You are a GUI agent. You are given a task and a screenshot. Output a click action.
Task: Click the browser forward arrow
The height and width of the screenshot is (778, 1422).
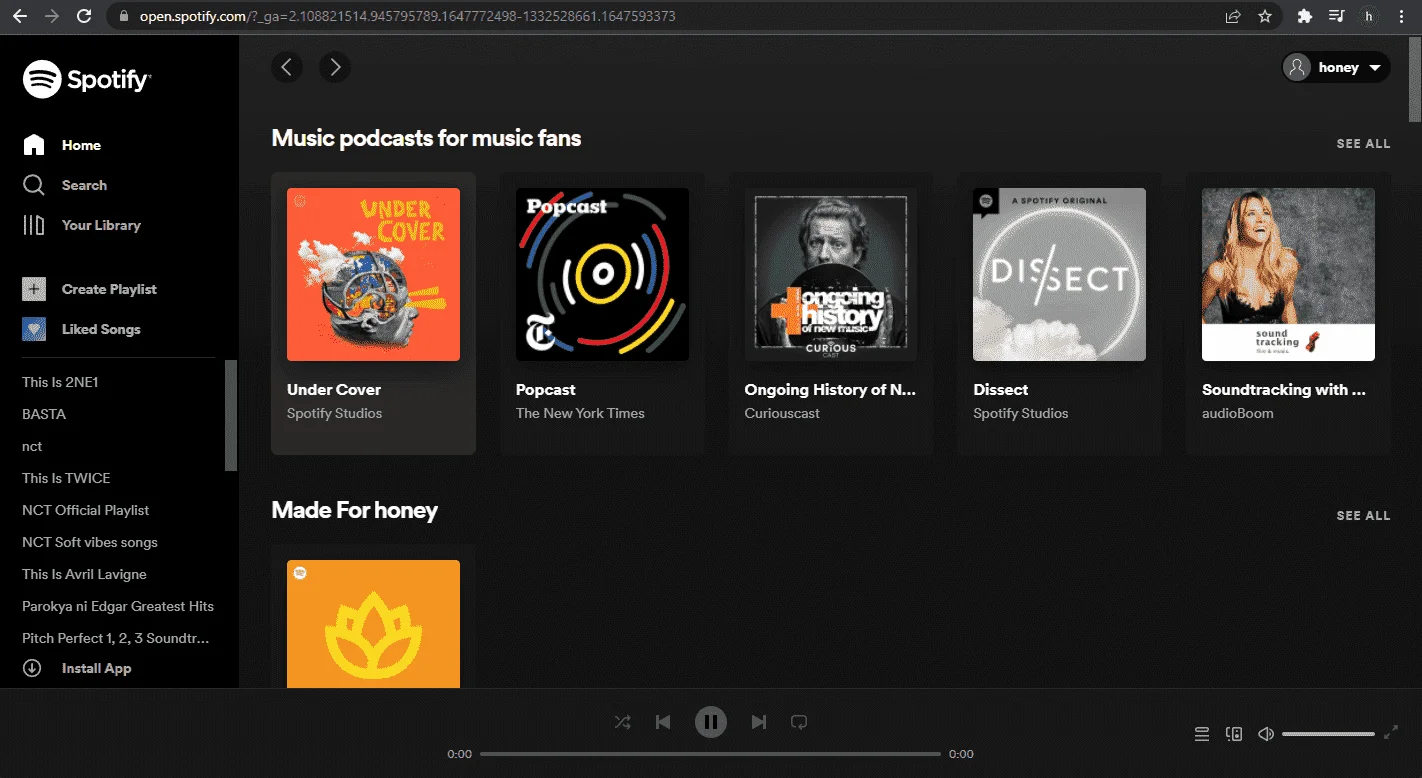(53, 16)
